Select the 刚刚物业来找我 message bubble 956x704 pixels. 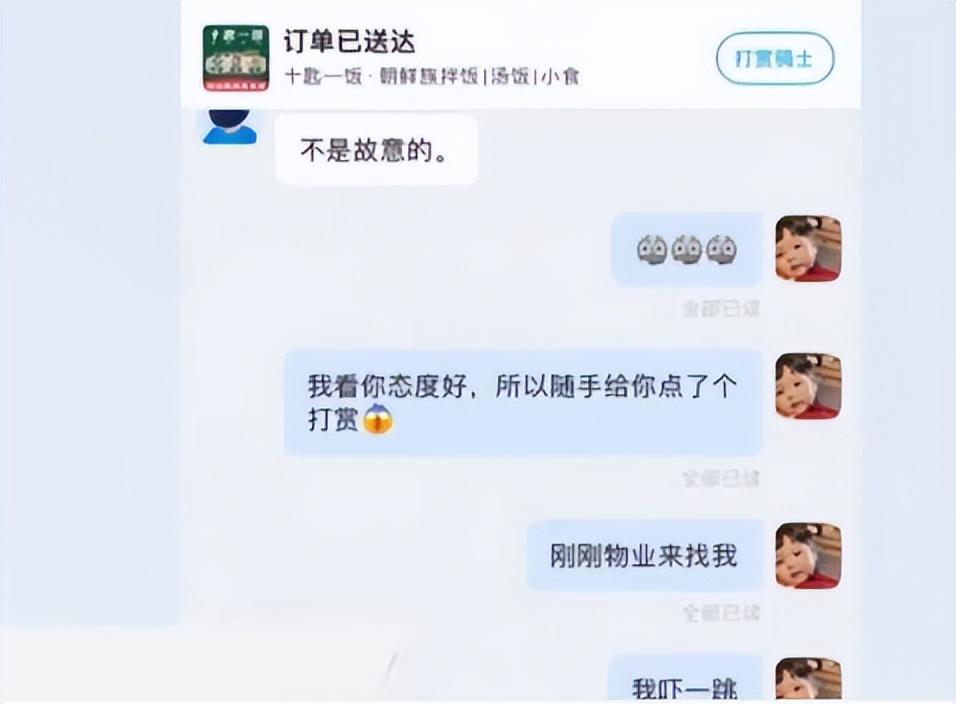click(x=644, y=555)
